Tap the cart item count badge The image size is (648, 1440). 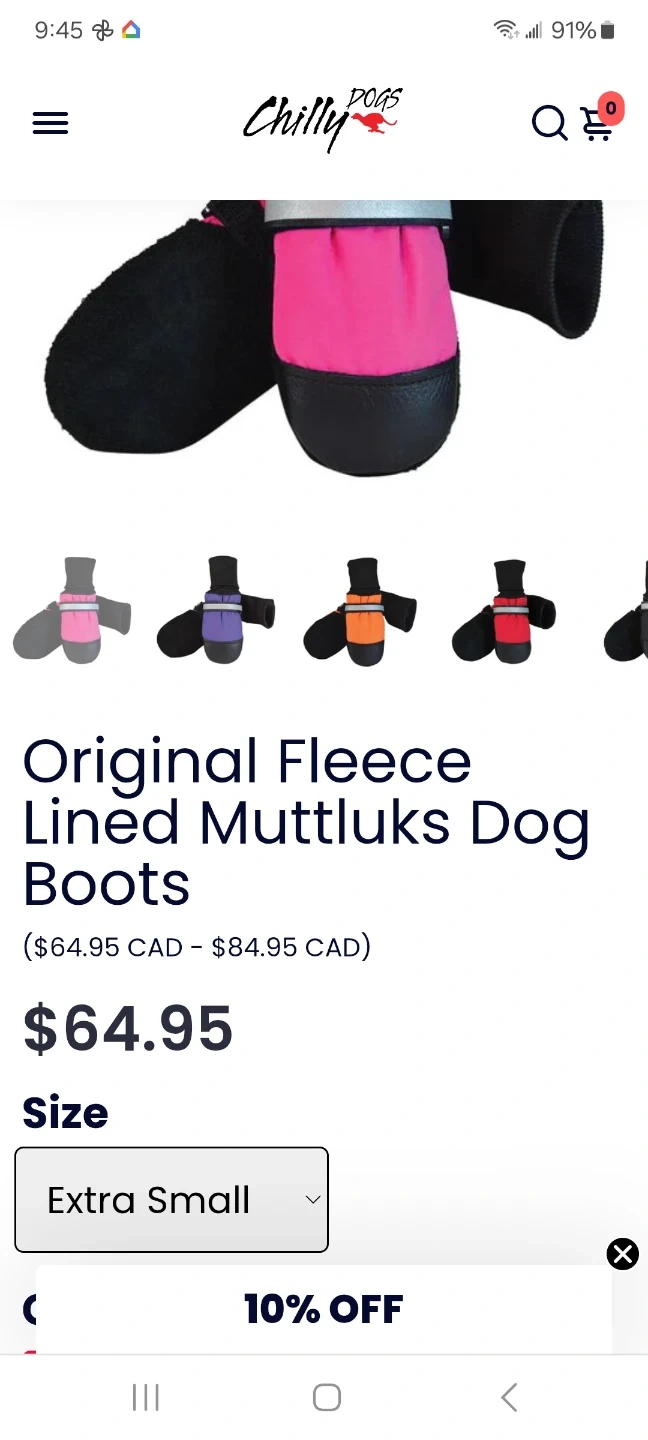coord(611,108)
